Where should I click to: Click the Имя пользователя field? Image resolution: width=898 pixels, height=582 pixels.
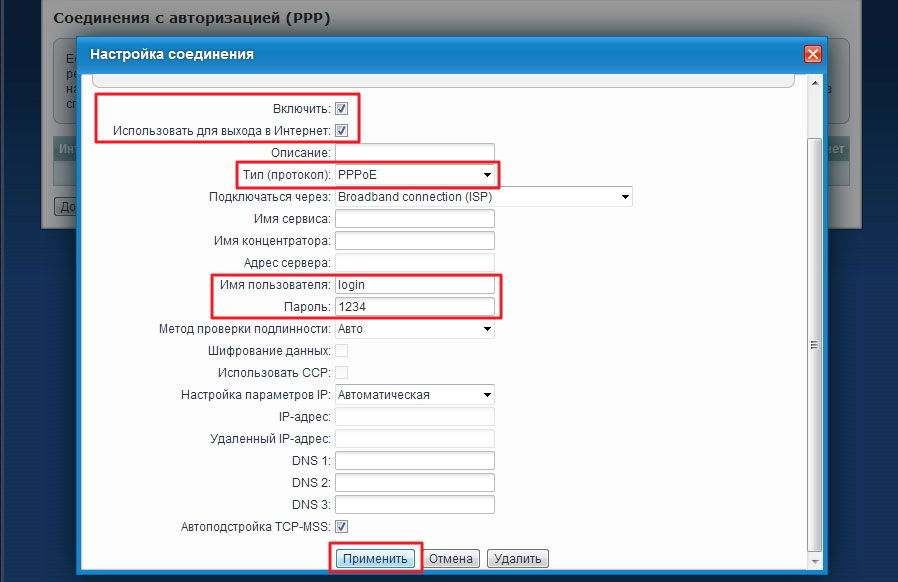[x=415, y=285]
